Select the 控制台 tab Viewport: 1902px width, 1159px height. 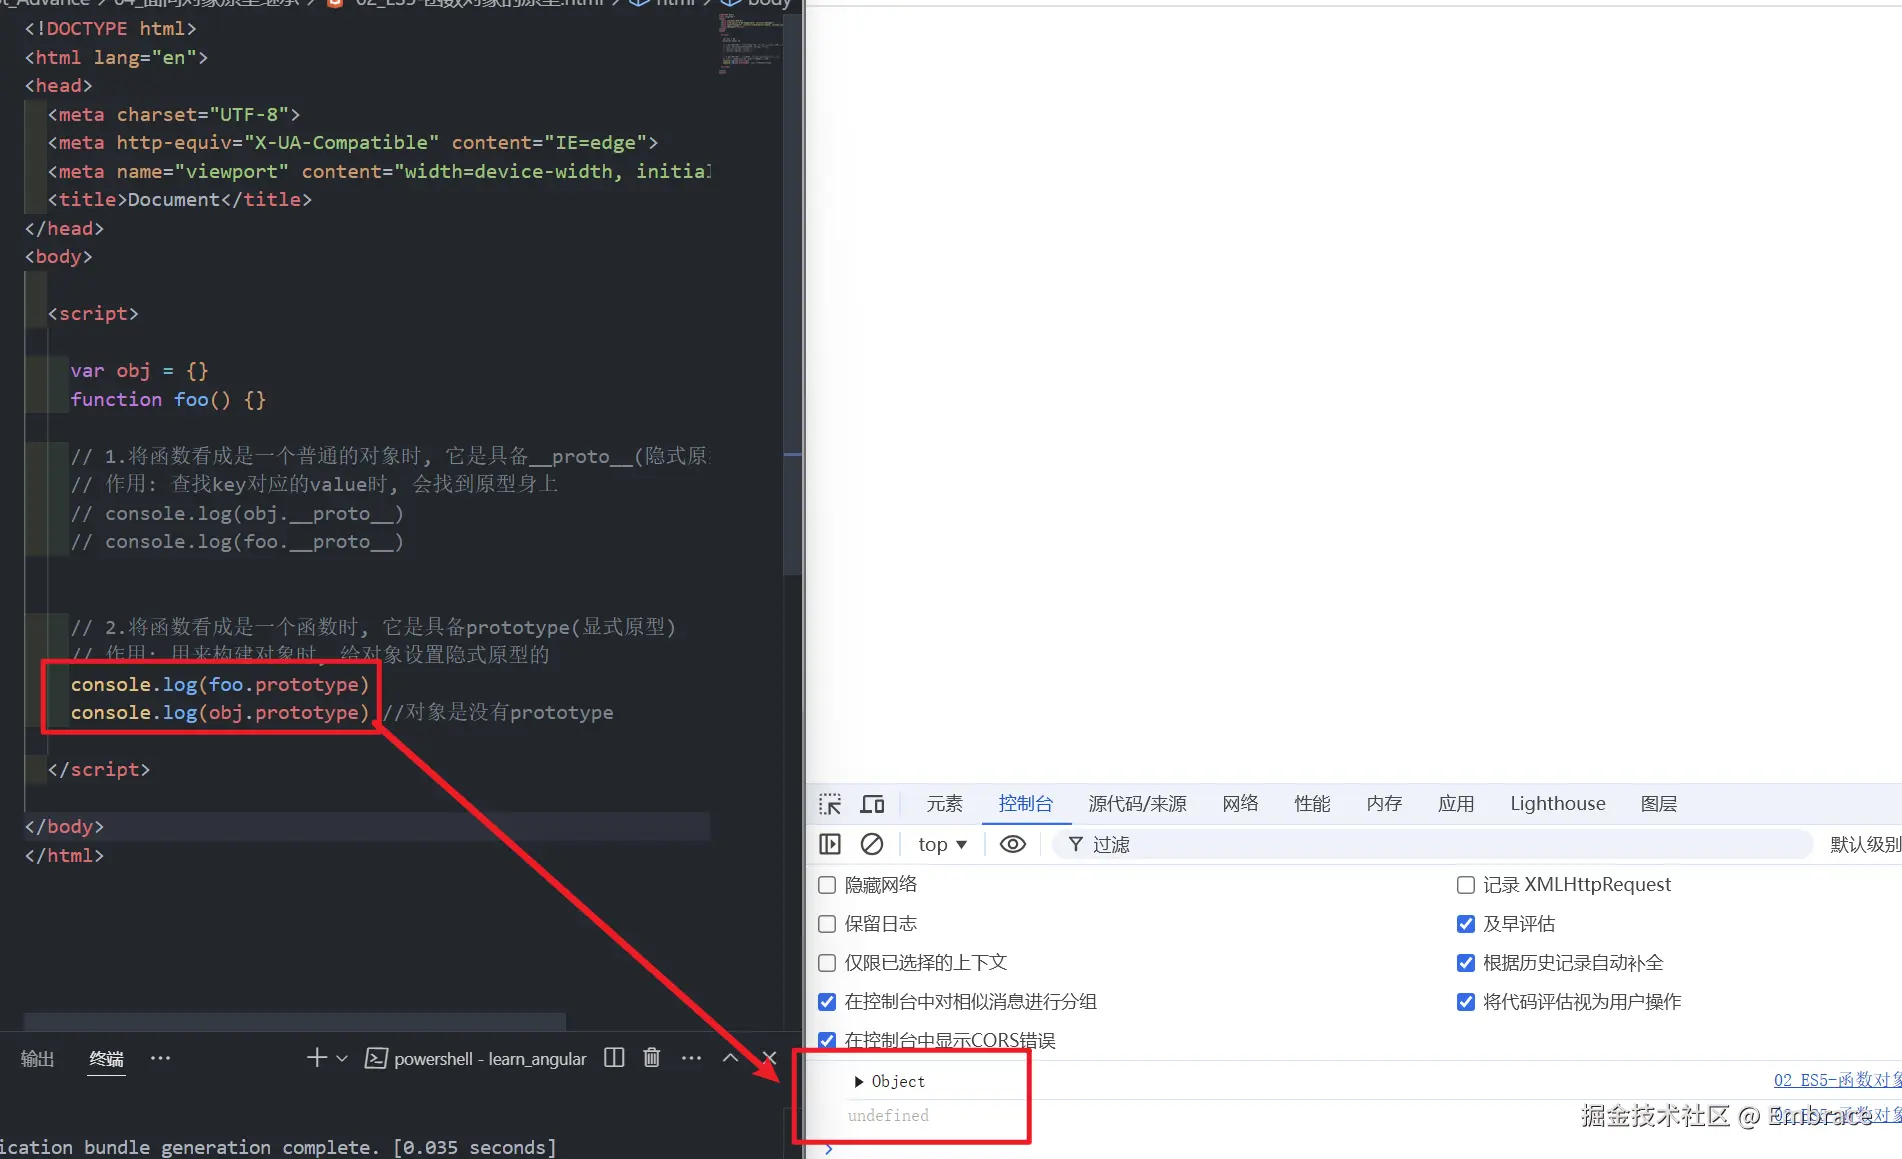[1026, 804]
